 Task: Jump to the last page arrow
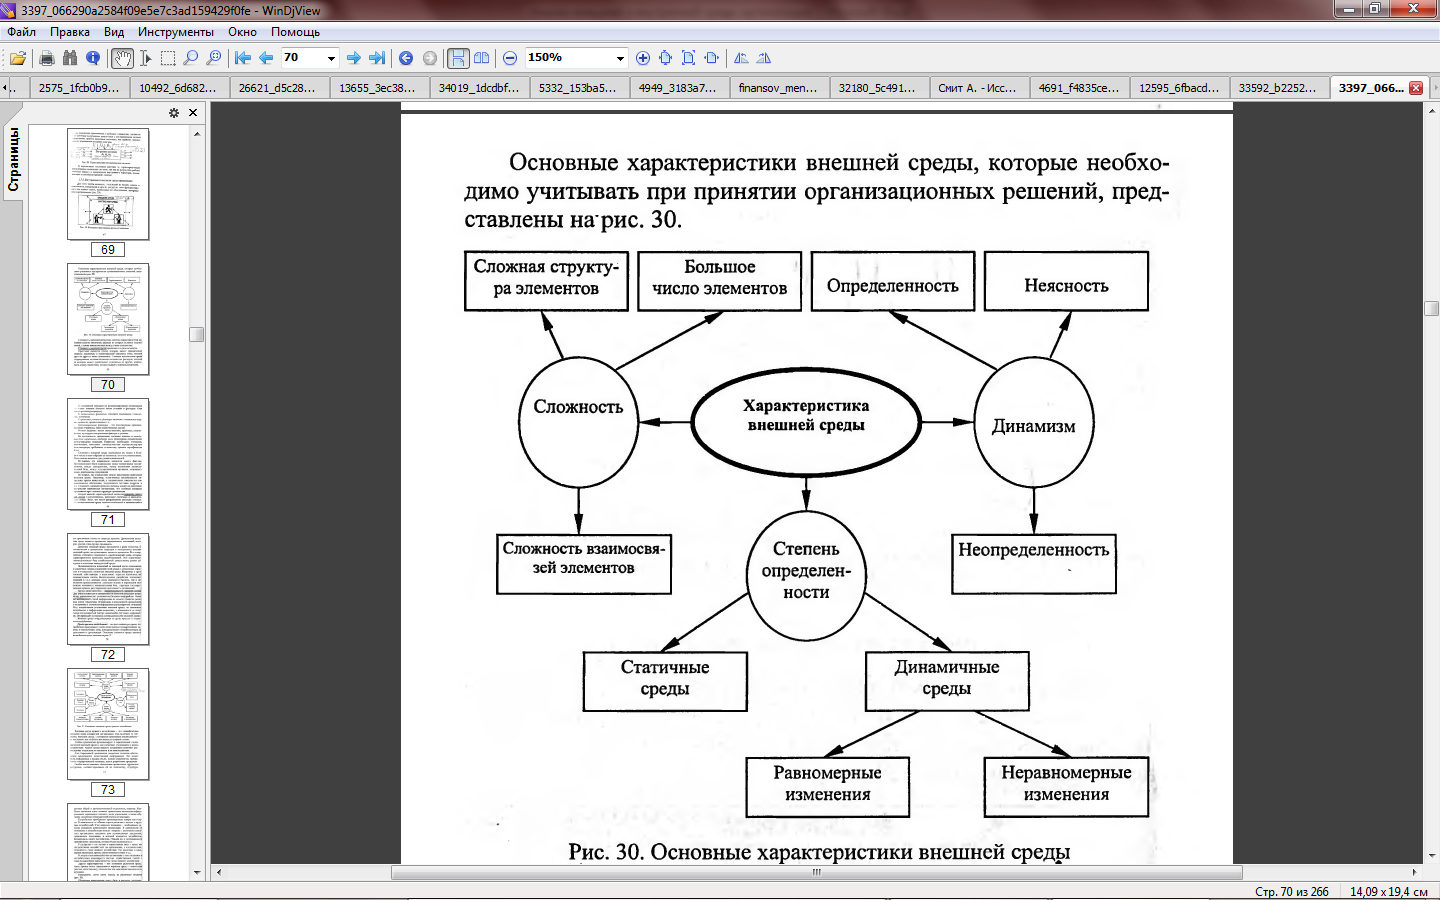(x=377, y=58)
